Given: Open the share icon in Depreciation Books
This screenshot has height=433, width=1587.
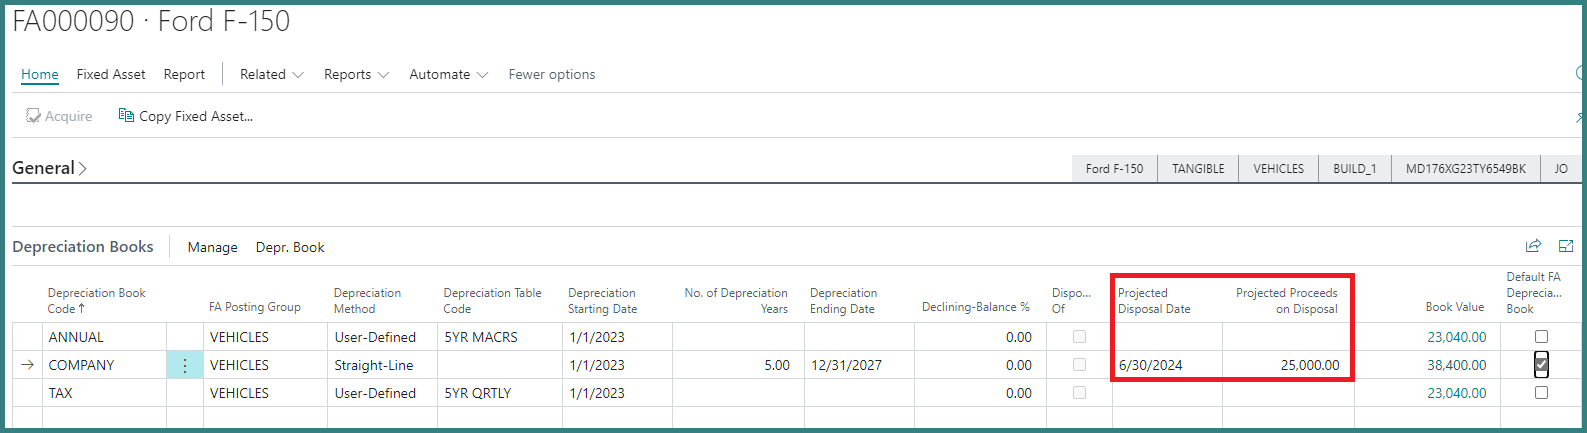Looking at the screenshot, I should tap(1533, 246).
